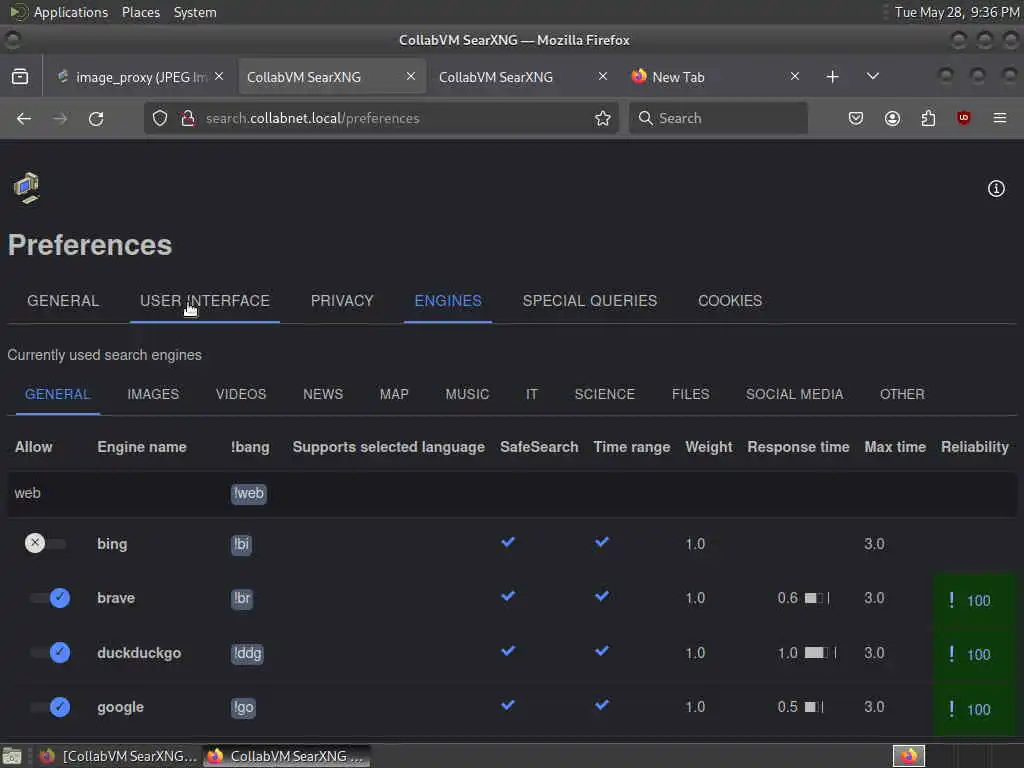Disable the brave engine toggle
This screenshot has height=768, width=1024.
click(50, 598)
